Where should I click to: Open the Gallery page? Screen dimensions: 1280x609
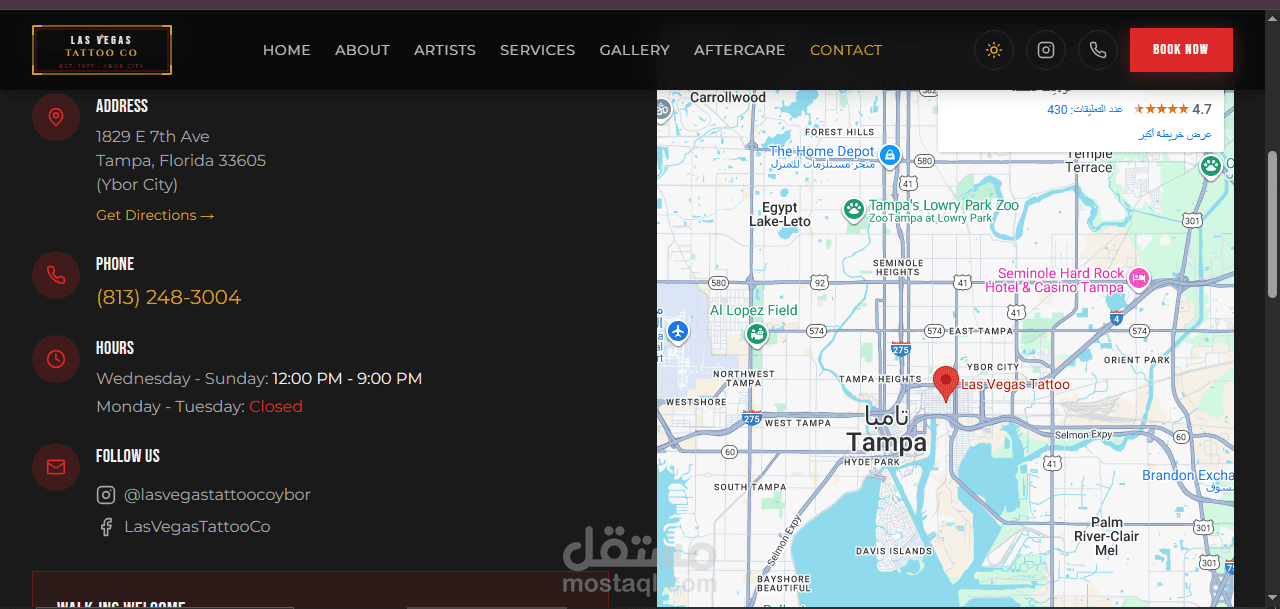635,50
